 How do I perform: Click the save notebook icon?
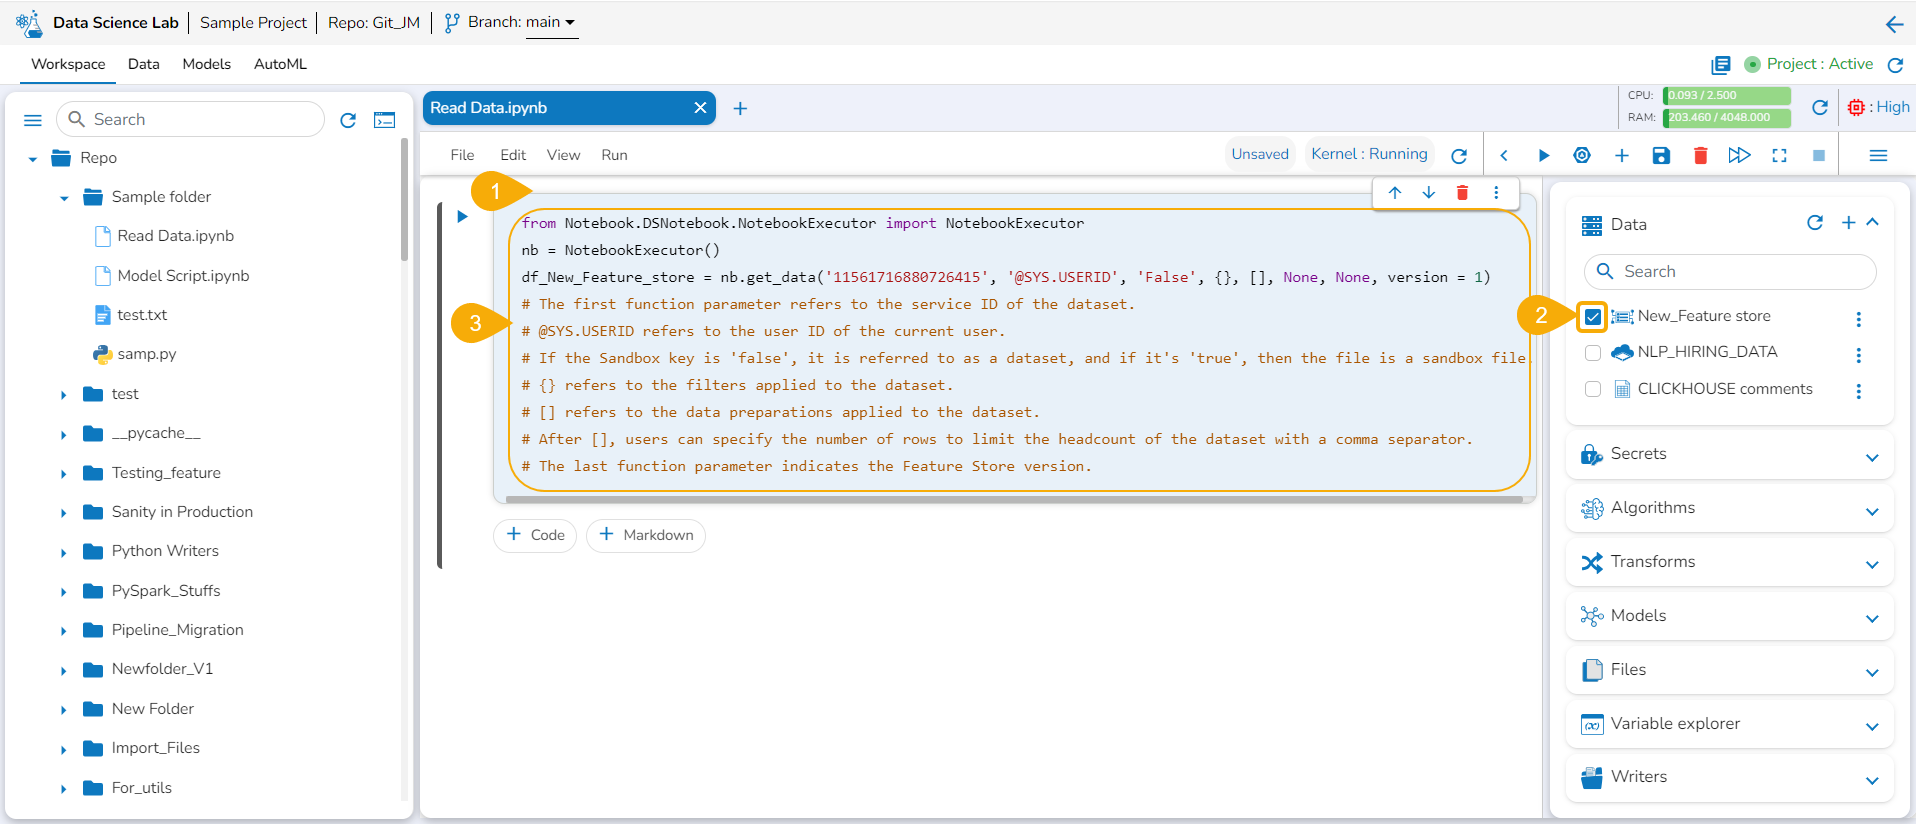[1661, 155]
